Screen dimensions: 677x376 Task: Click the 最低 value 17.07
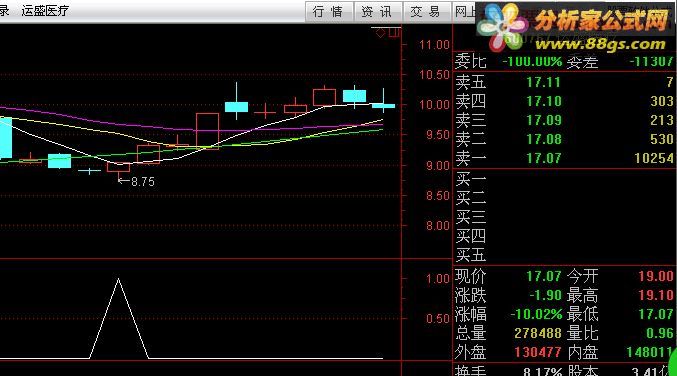[656, 314]
